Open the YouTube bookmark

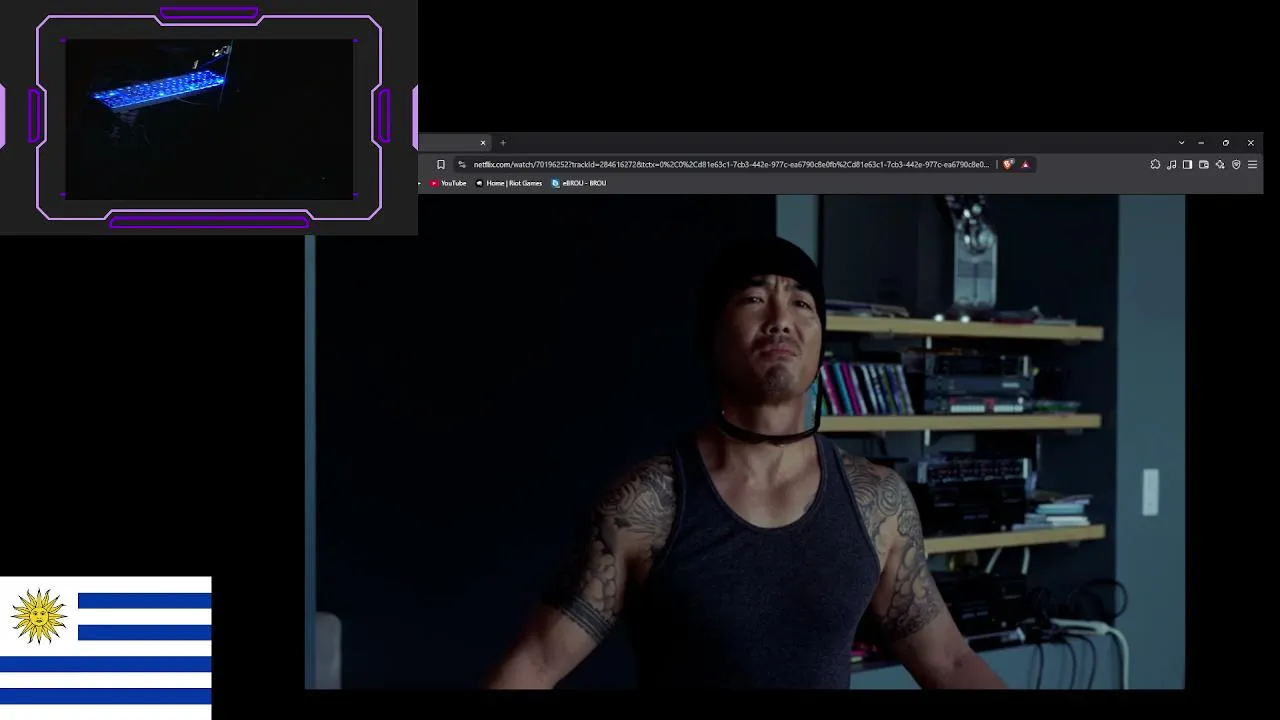click(448, 183)
